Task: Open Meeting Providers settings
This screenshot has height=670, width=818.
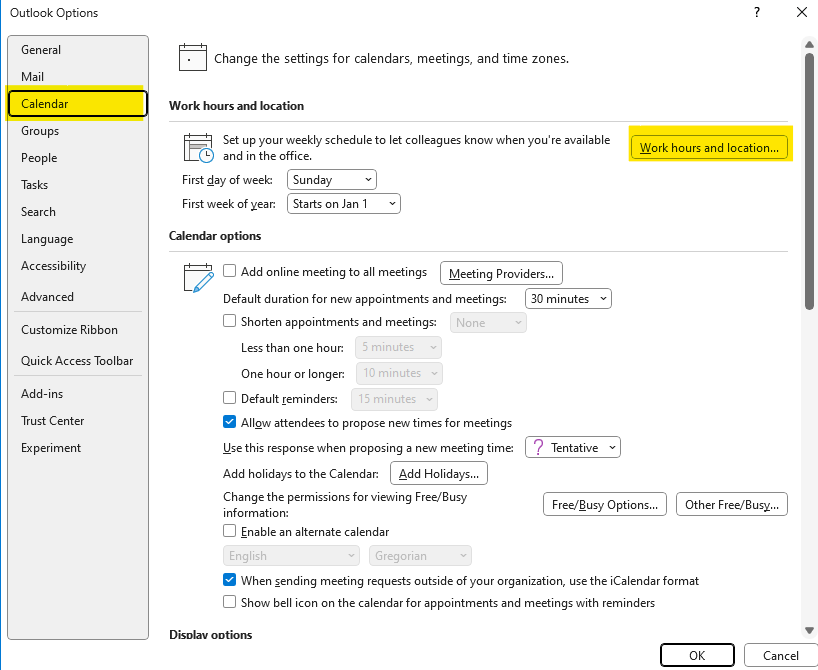Action: tap(501, 273)
